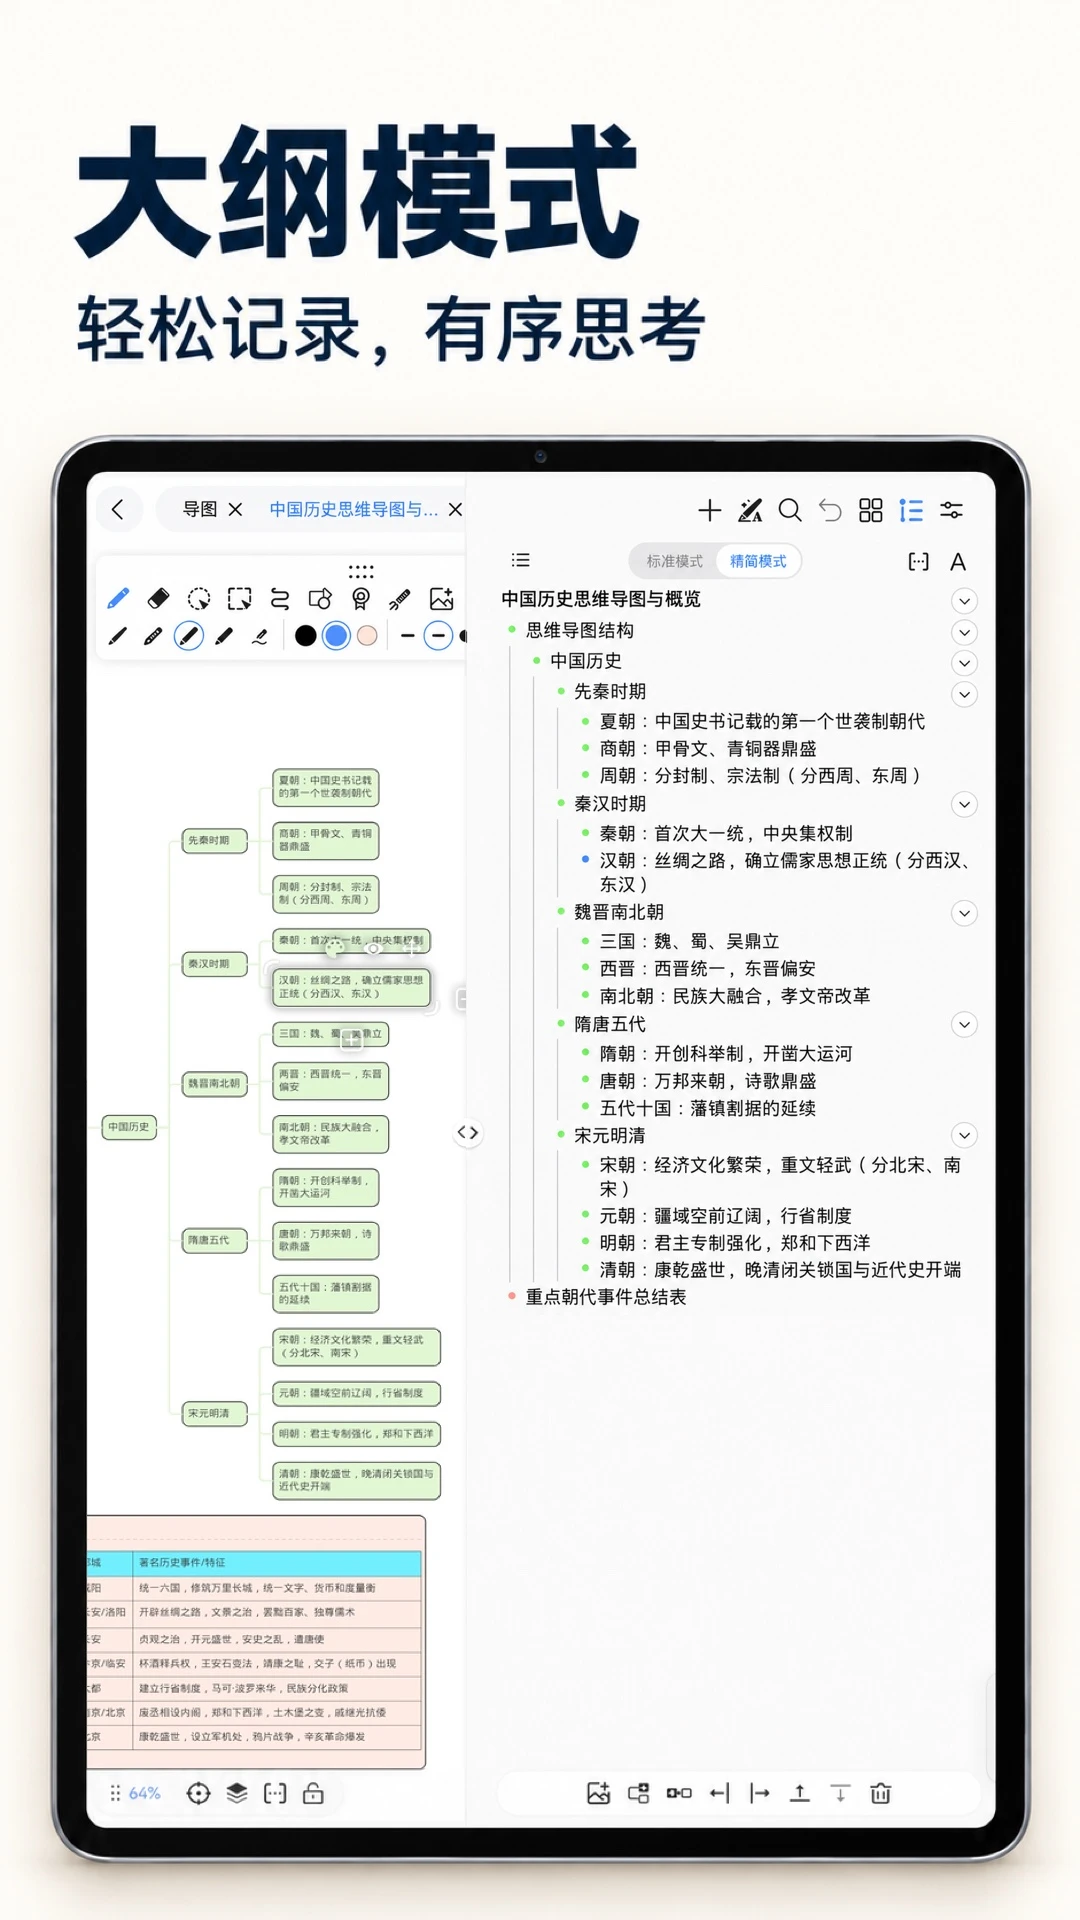The width and height of the screenshot is (1080, 1920).
Task: Toggle split panel with the <> handle
Action: click(468, 1133)
